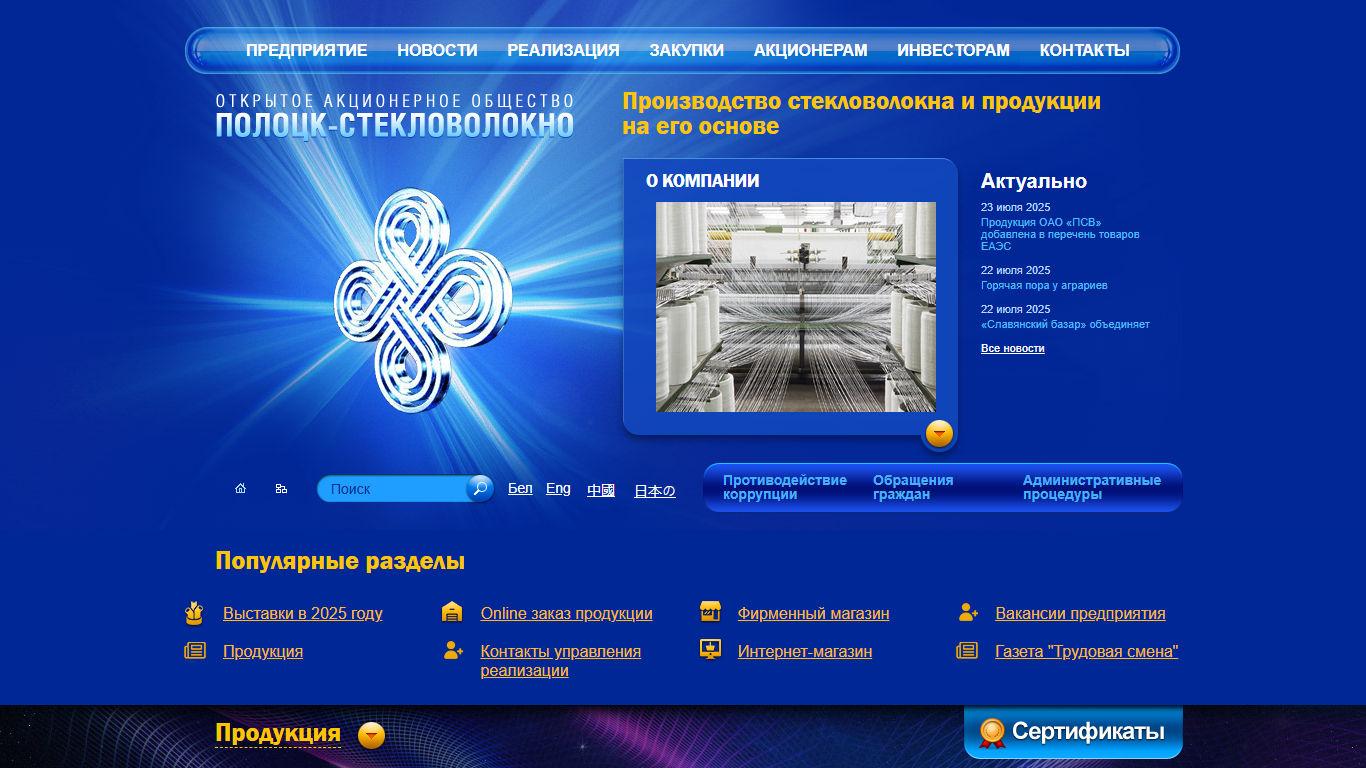This screenshot has height=768, width=1366.
Task: Open the КОНТАКТЫ menu
Action: point(1085,50)
